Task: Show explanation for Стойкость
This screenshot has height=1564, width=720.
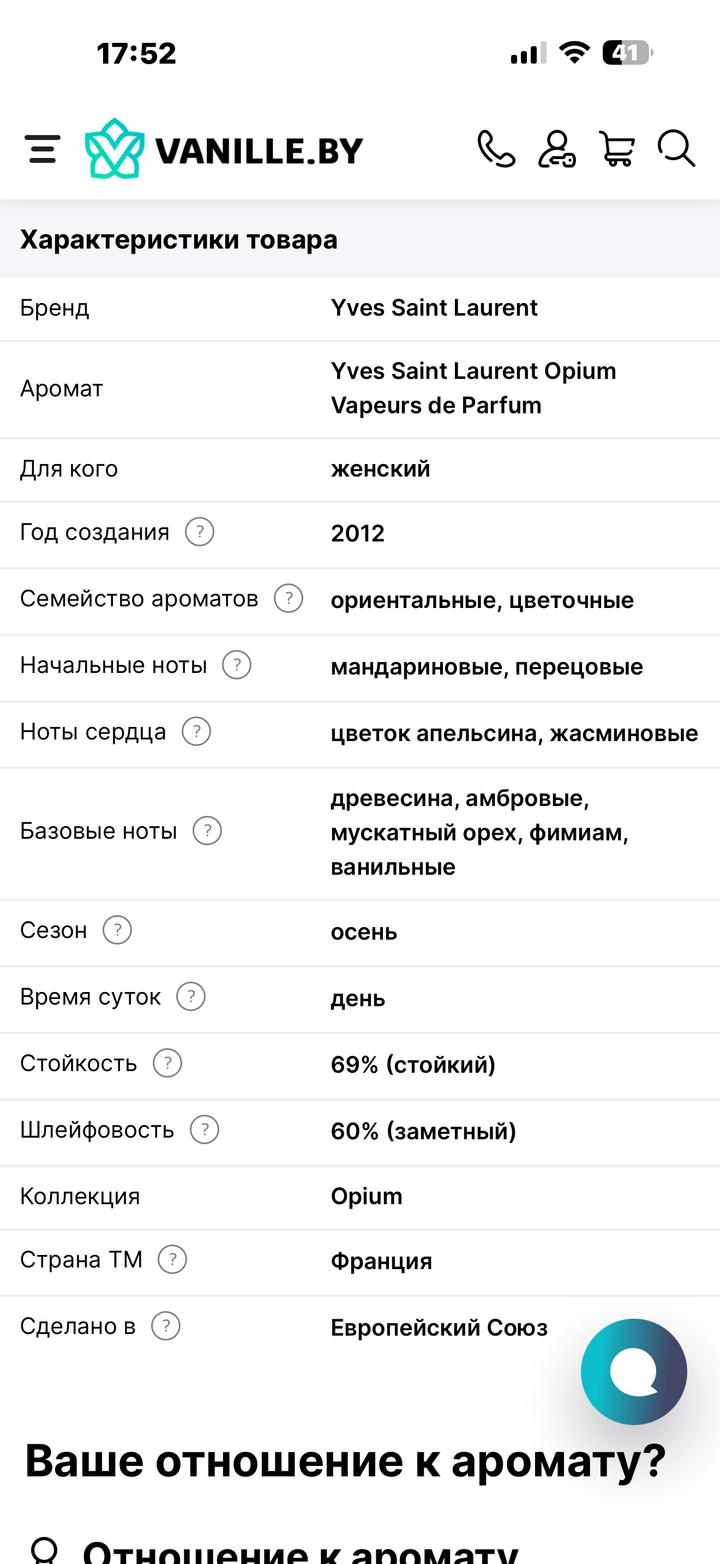Action: pyautogui.click(x=167, y=1063)
